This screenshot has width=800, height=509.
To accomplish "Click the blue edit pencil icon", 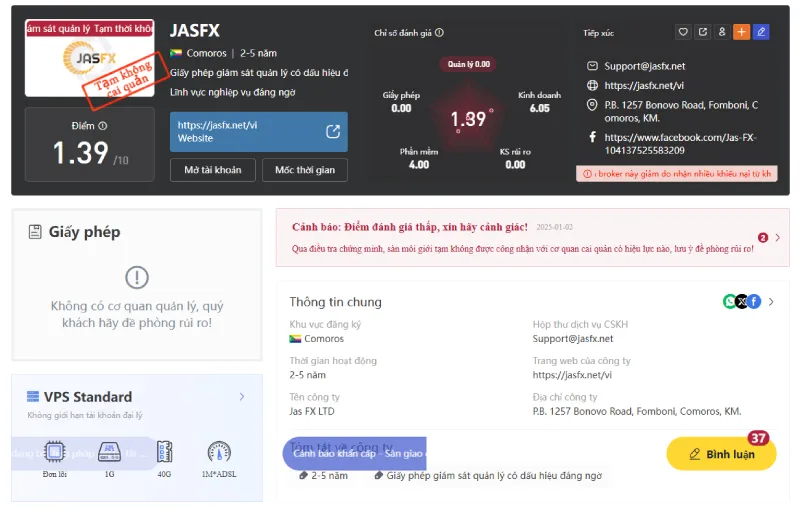I will coord(761,32).
